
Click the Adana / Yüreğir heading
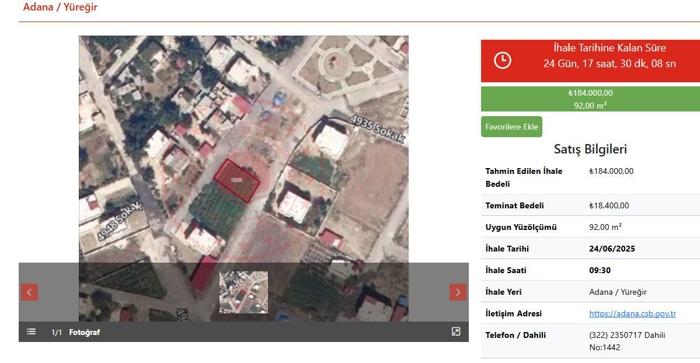(x=60, y=7)
